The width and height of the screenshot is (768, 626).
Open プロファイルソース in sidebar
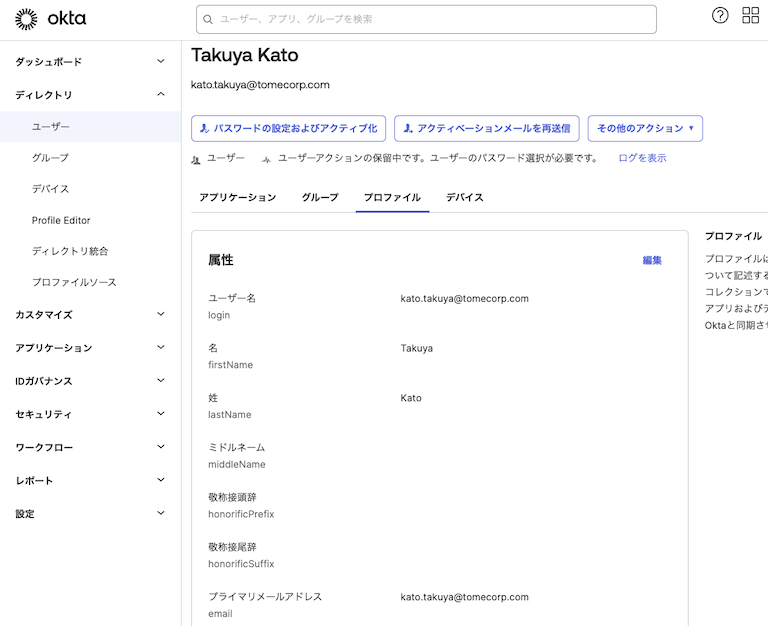[74, 282]
